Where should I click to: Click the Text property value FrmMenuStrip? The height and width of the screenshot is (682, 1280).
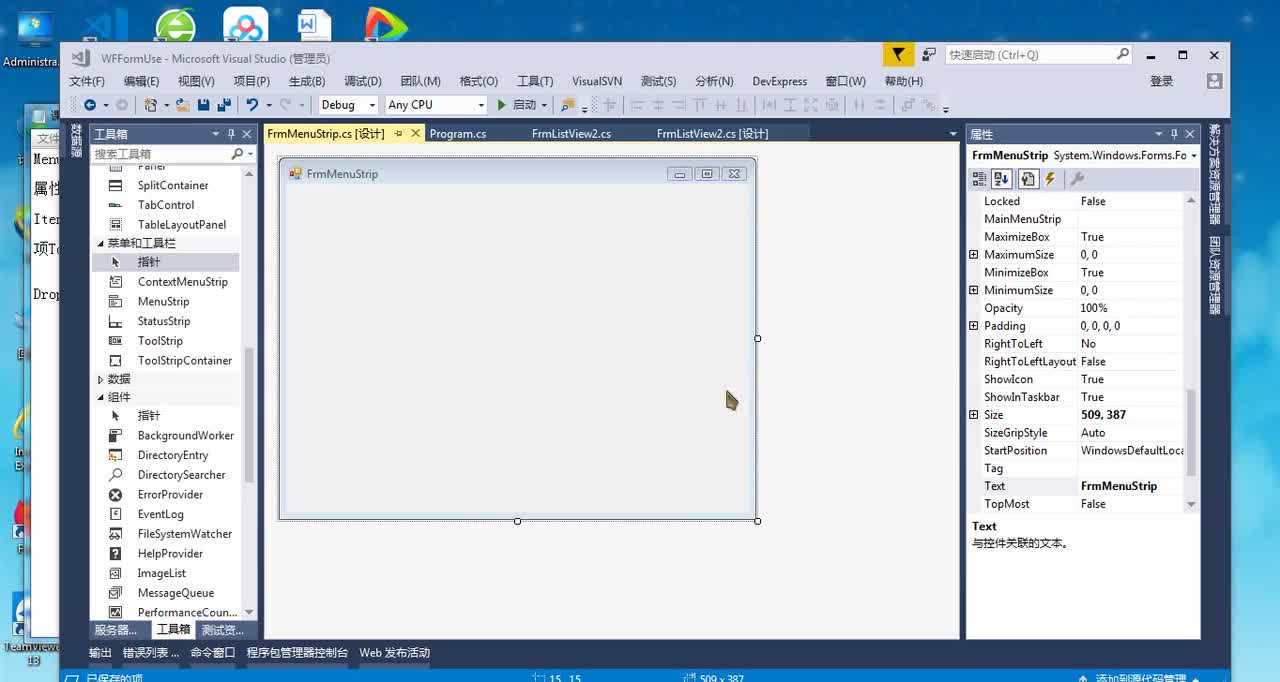pyautogui.click(x=1131, y=486)
